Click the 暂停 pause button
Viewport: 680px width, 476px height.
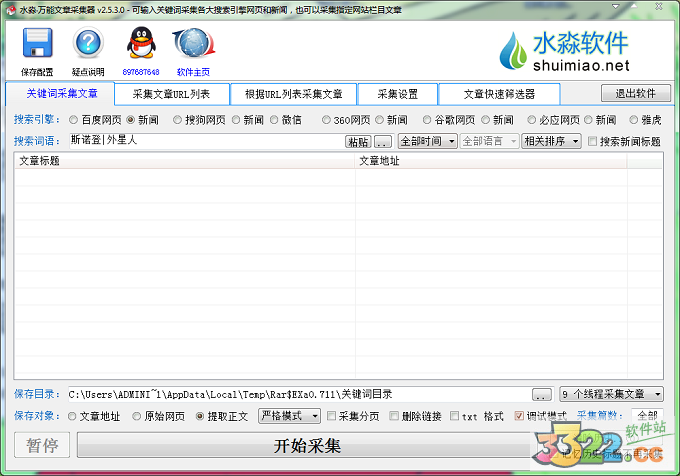(42, 445)
